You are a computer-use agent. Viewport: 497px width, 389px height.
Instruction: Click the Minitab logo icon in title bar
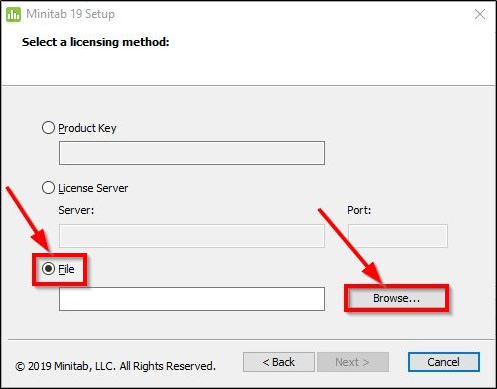[13, 14]
